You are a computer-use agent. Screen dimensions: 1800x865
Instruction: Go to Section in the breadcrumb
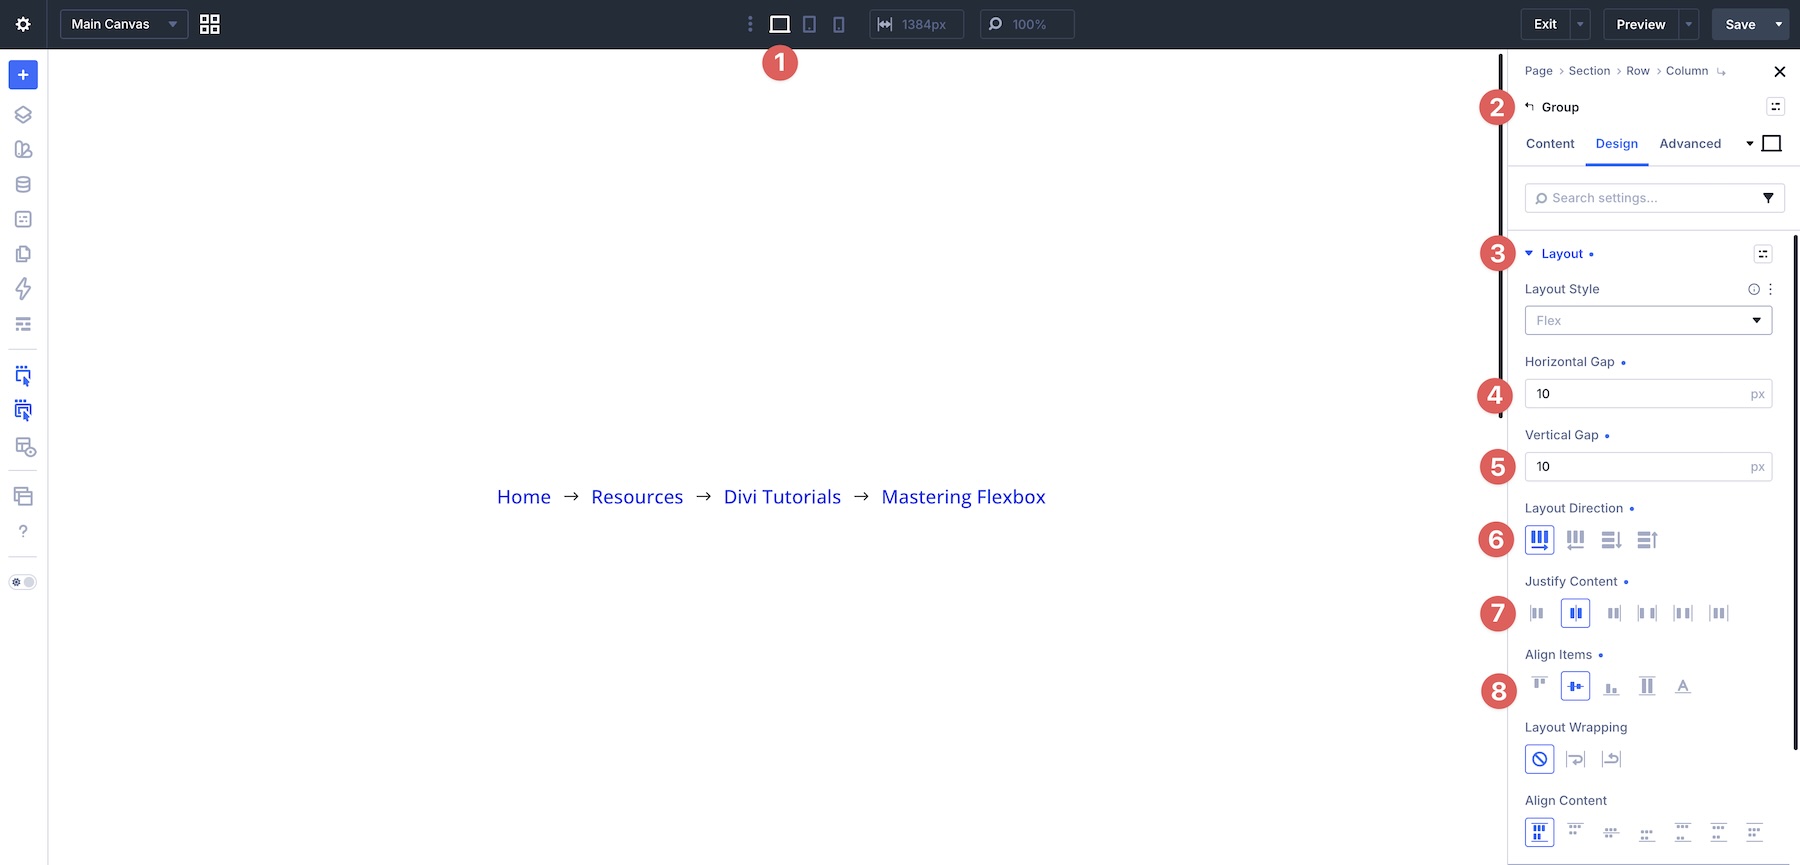pos(1589,71)
